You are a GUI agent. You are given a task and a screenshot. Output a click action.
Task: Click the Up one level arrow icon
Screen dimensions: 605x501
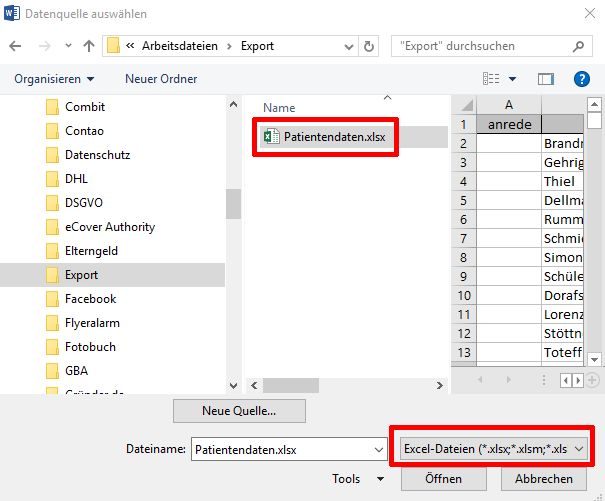(89, 46)
